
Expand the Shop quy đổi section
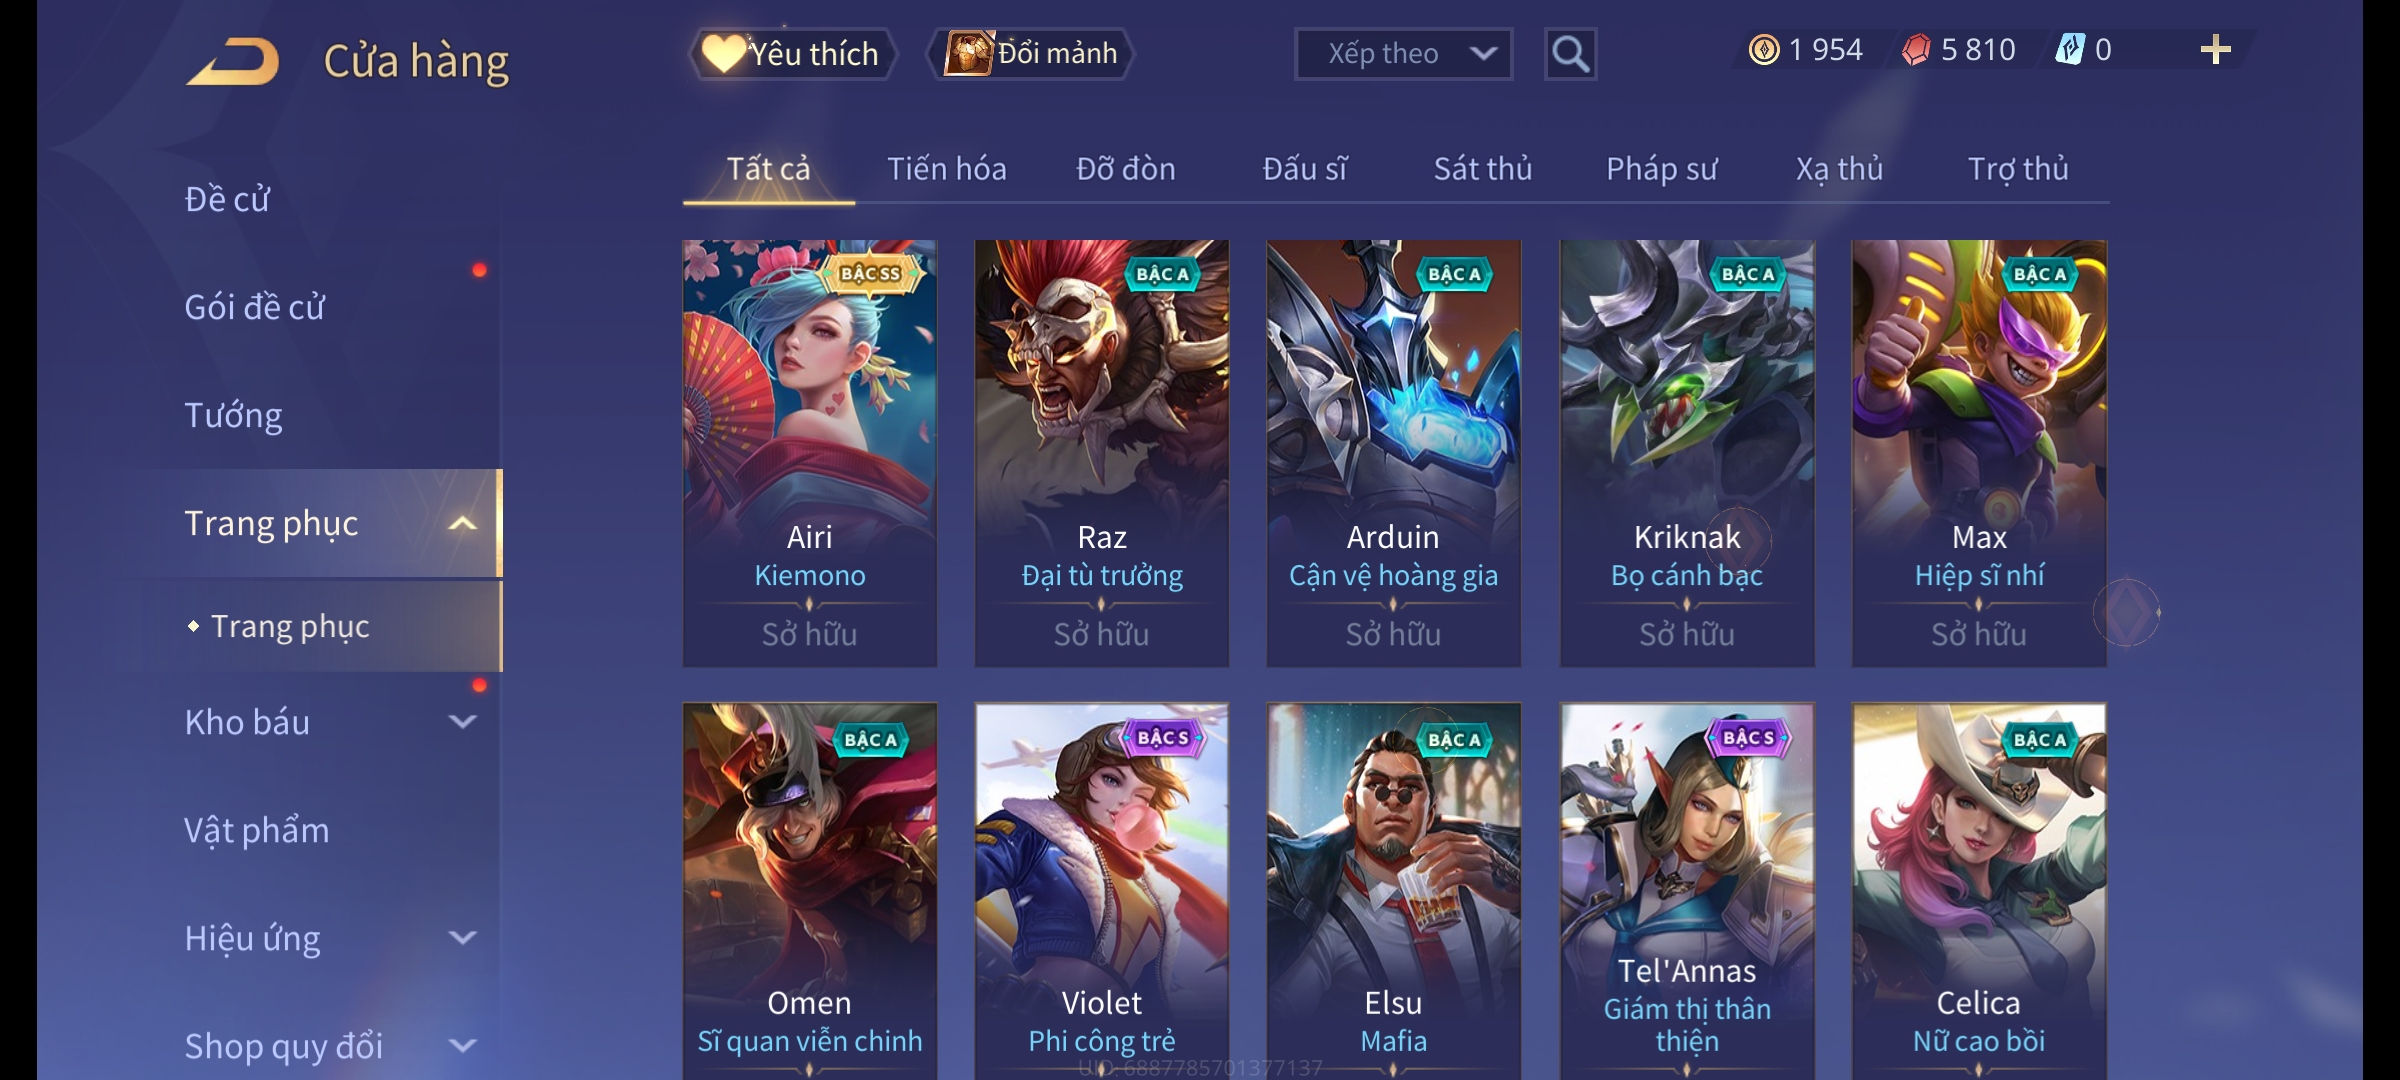462,1045
